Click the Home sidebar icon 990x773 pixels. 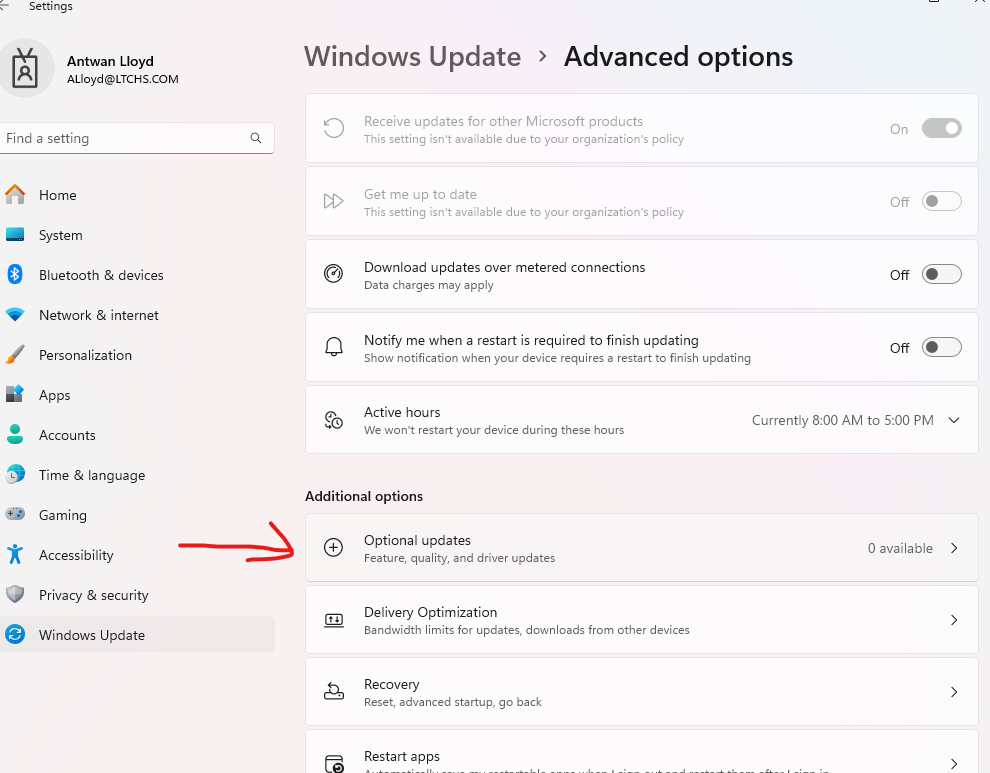[x=15, y=195]
